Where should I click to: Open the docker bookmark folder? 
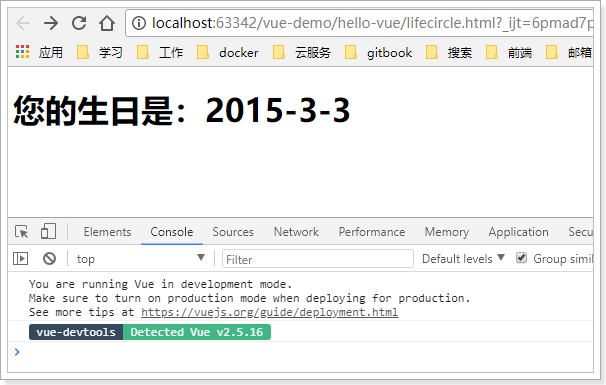click(x=228, y=52)
